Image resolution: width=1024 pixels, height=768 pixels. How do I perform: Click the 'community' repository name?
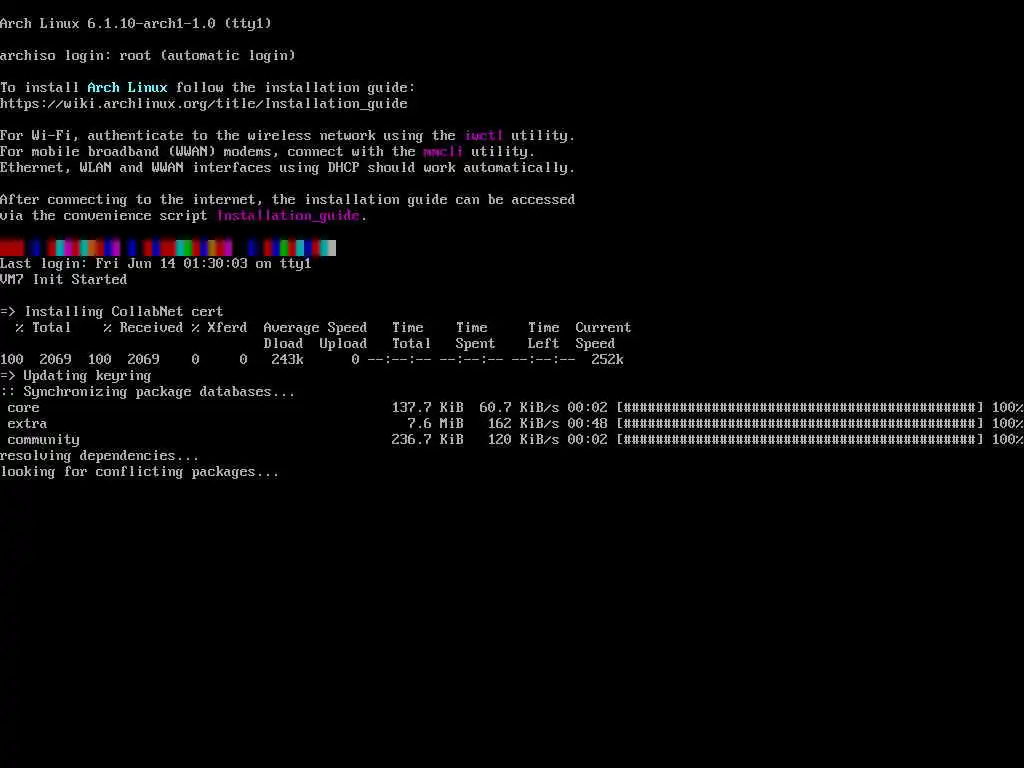[43, 440]
